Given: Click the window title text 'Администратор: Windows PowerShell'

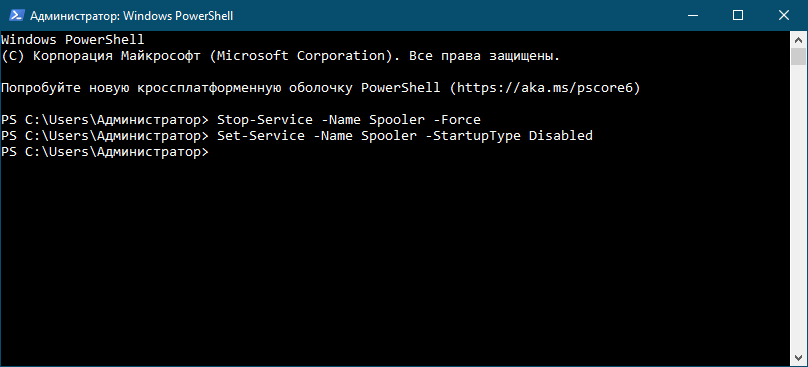Looking at the screenshot, I should click(x=131, y=16).
